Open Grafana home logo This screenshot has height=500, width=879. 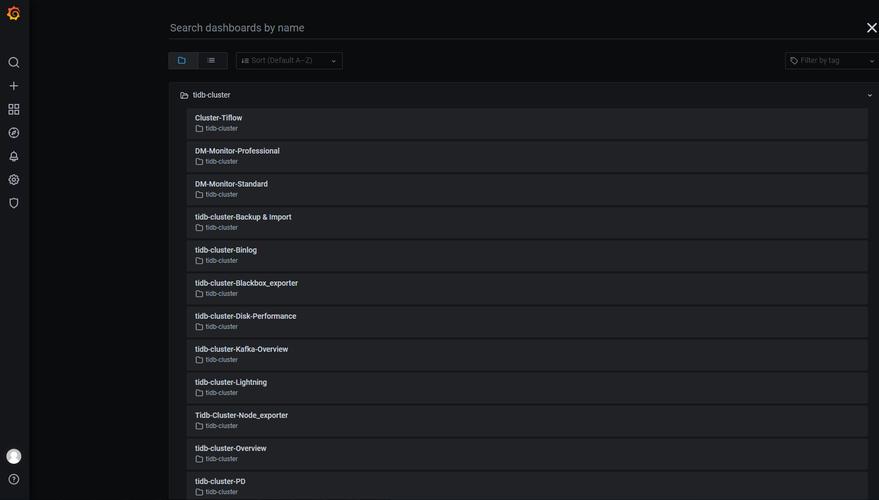pyautogui.click(x=13, y=13)
